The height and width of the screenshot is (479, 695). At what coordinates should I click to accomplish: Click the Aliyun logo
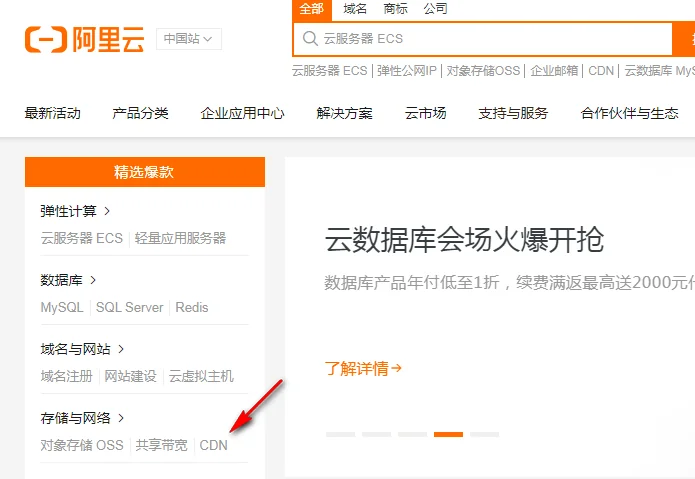(x=84, y=39)
